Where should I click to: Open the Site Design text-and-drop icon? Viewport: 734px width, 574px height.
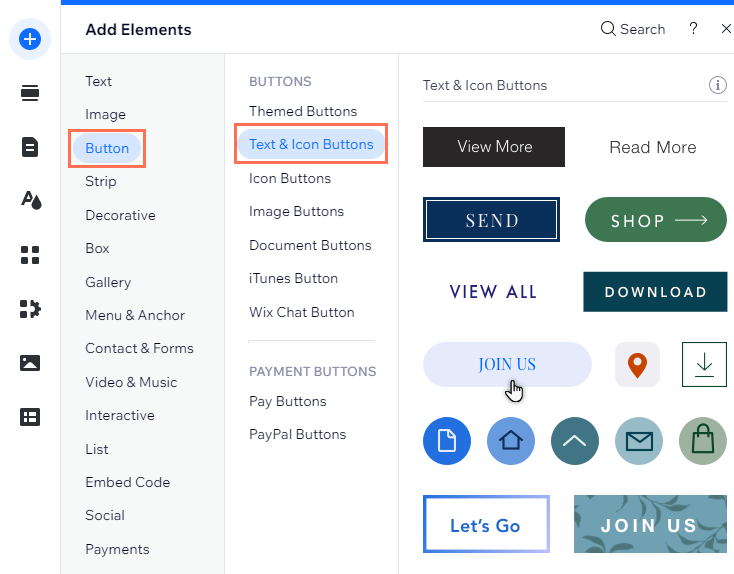click(30, 200)
